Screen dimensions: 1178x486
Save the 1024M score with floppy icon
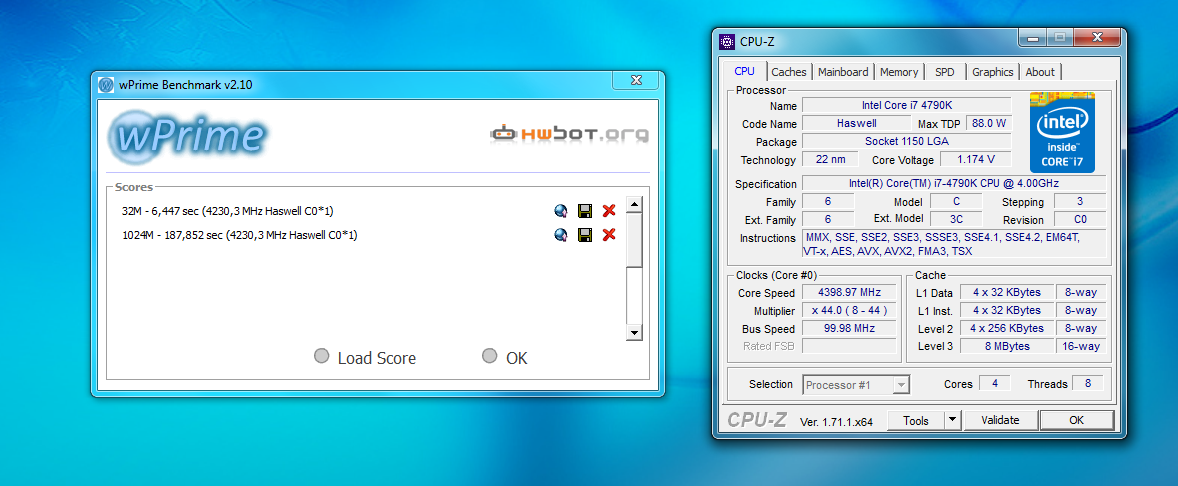coord(584,235)
